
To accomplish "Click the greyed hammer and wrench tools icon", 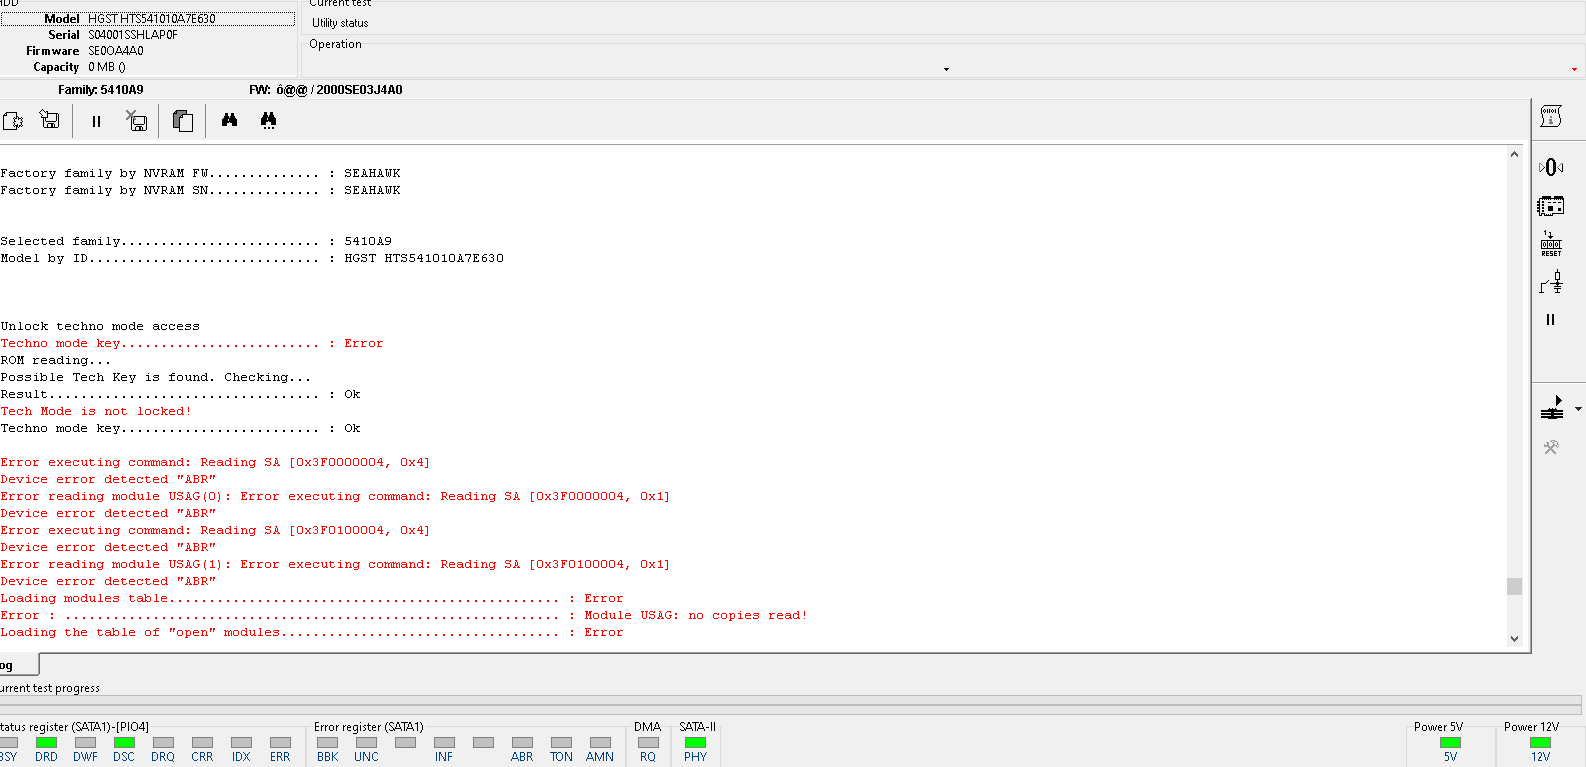I will click(x=1551, y=447).
